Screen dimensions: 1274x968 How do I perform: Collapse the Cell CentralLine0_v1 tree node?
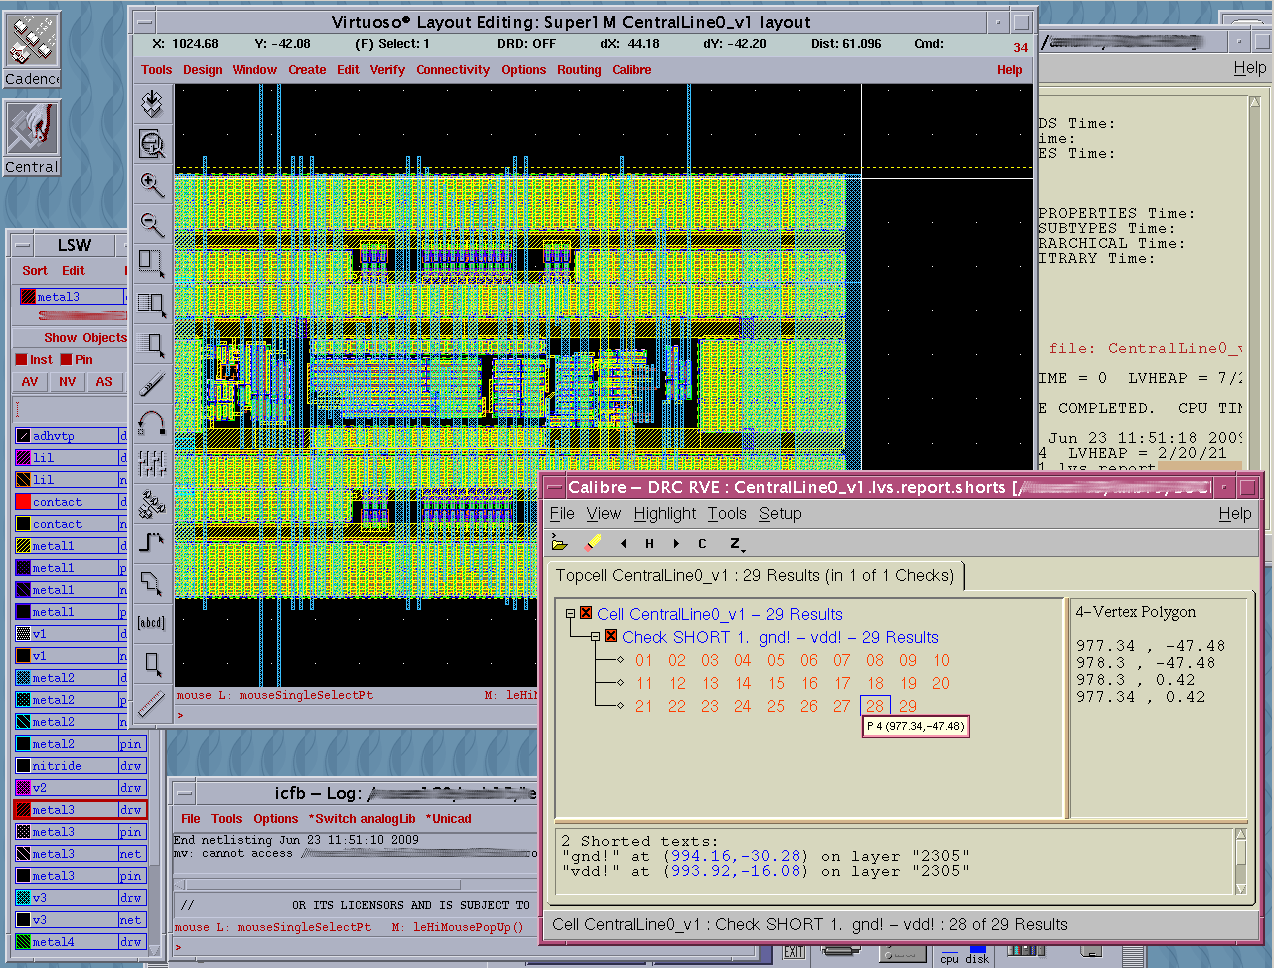coord(570,614)
